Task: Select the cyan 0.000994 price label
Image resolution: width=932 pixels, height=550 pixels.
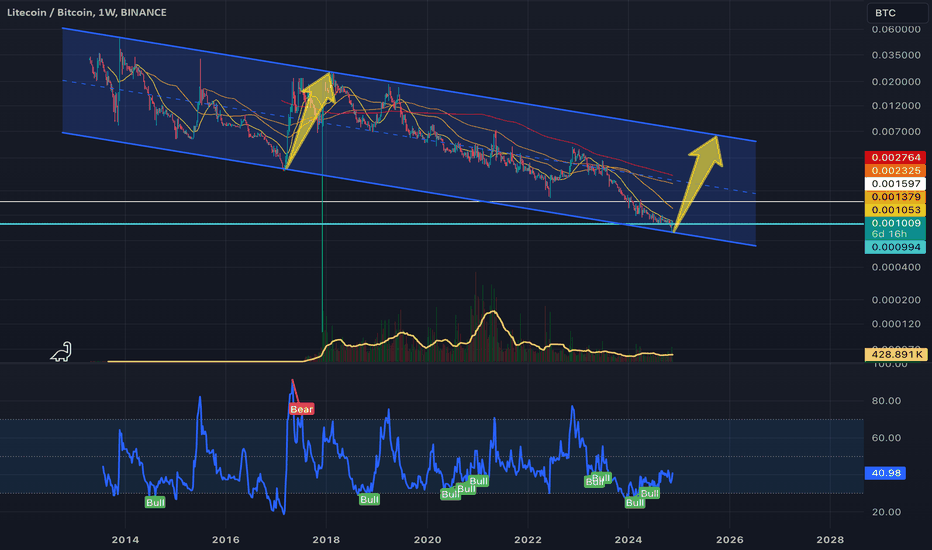Action: point(895,247)
